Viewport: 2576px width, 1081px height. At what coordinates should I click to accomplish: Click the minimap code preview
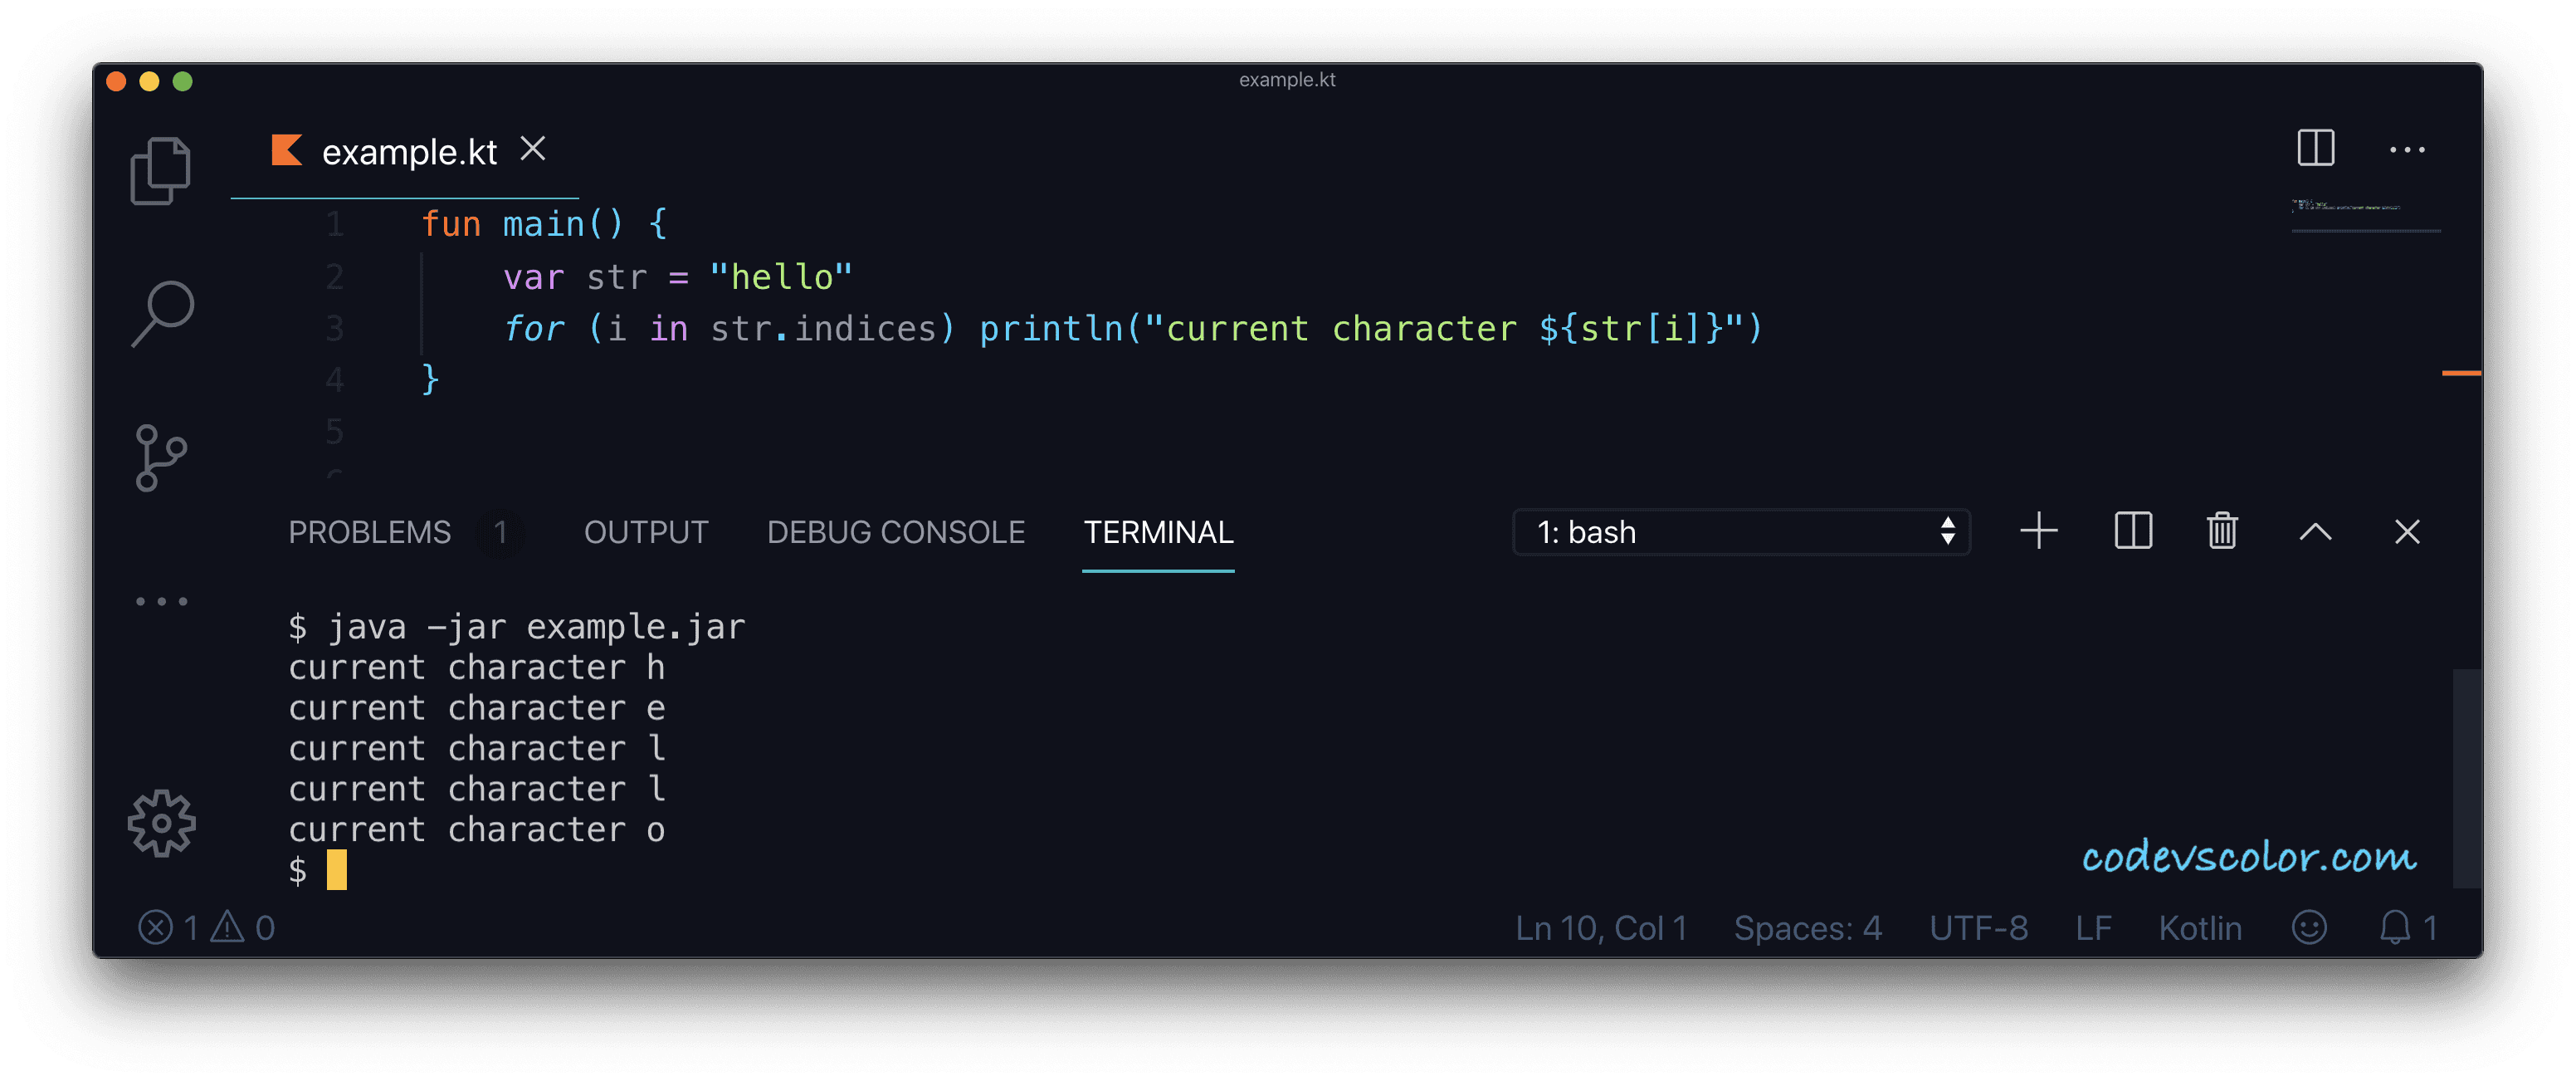pos(2346,206)
